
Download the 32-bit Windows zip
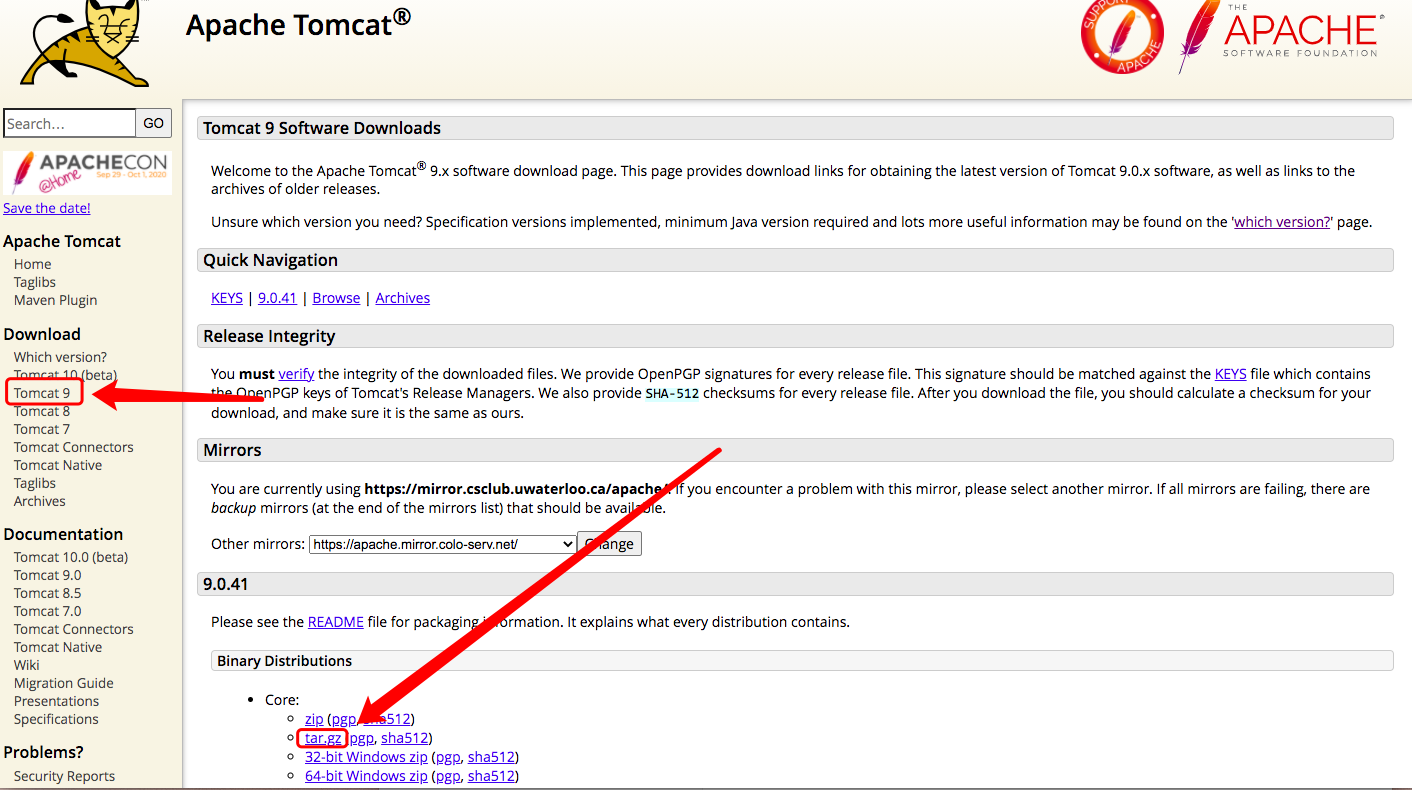point(366,757)
